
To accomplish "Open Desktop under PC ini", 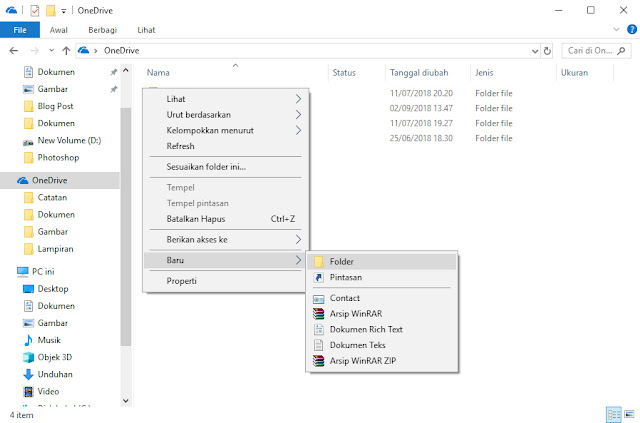I will (x=53, y=289).
